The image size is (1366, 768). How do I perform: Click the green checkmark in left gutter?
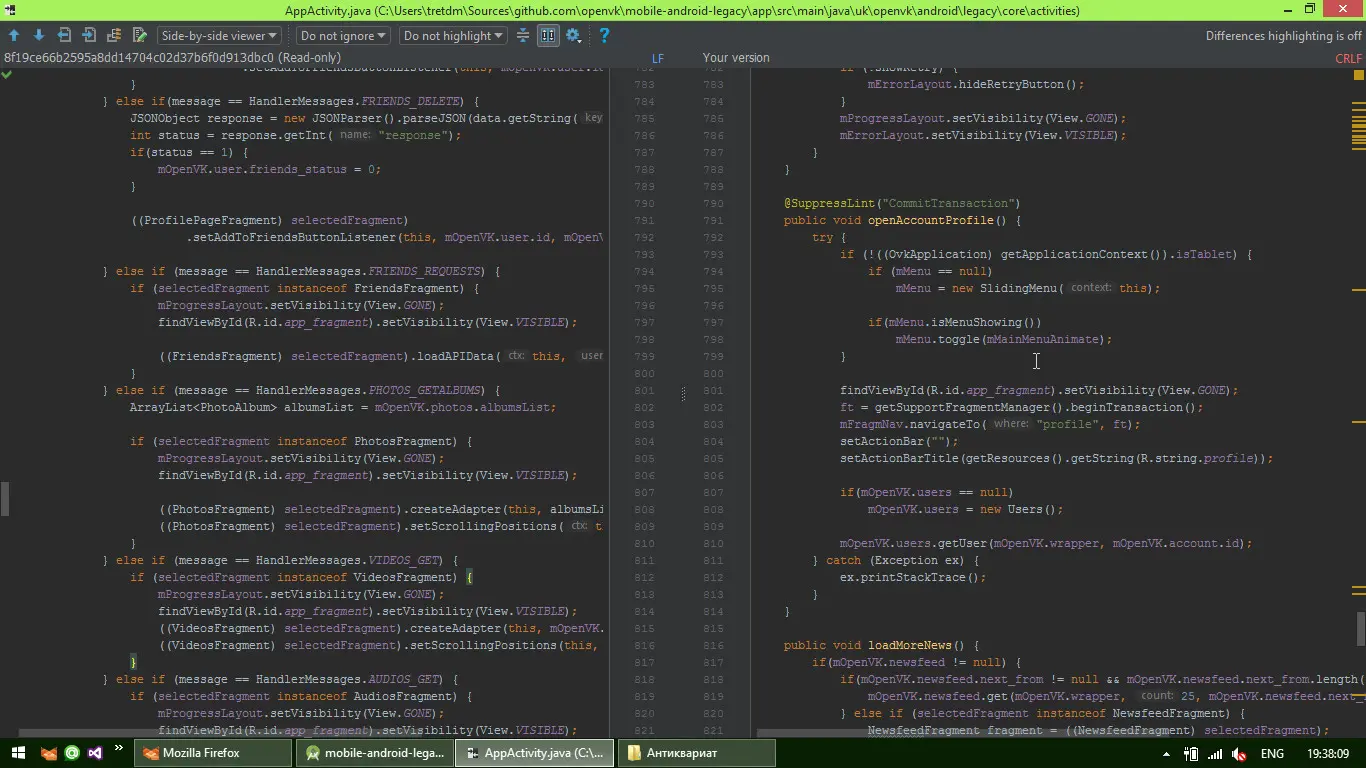coord(7,75)
